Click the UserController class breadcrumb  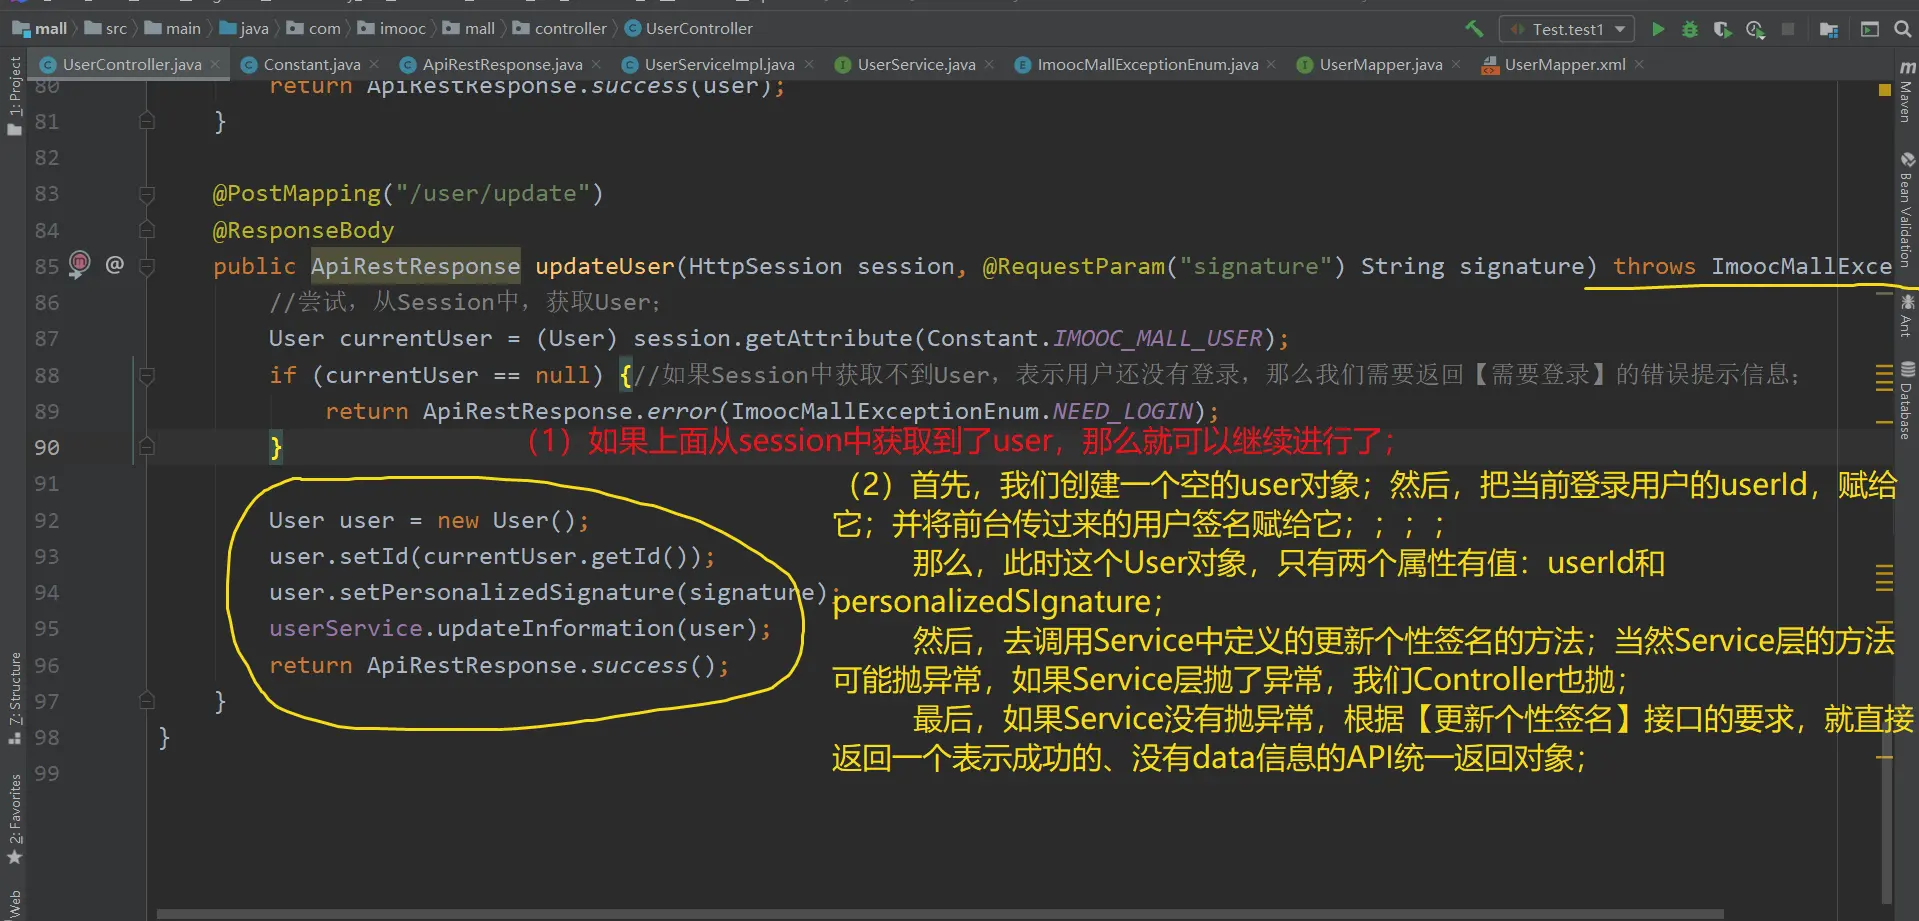tap(689, 29)
